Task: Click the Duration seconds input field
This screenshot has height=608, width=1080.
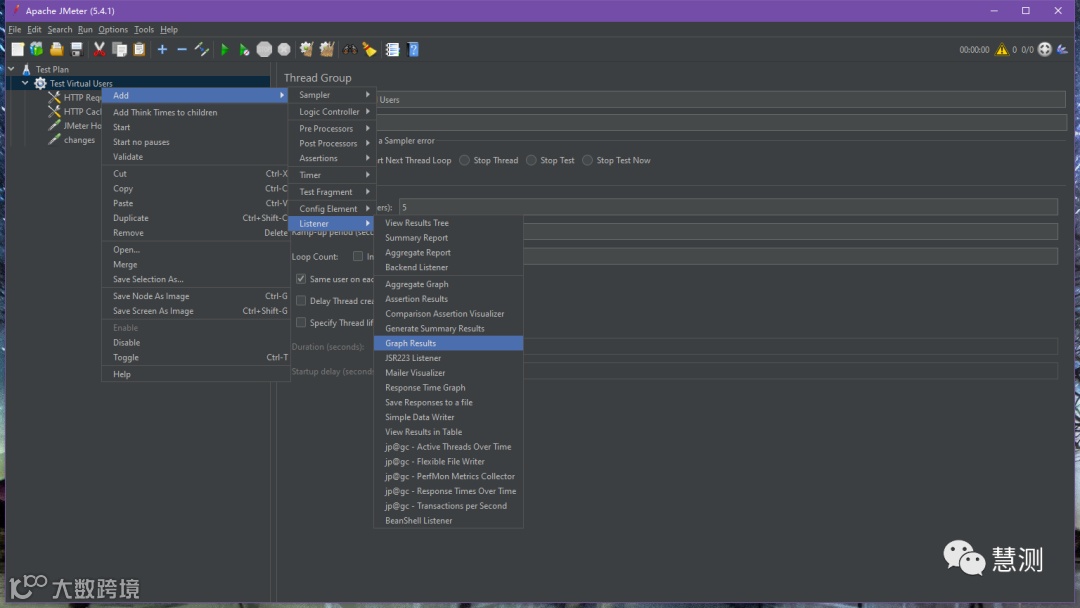Action: [x=791, y=346]
